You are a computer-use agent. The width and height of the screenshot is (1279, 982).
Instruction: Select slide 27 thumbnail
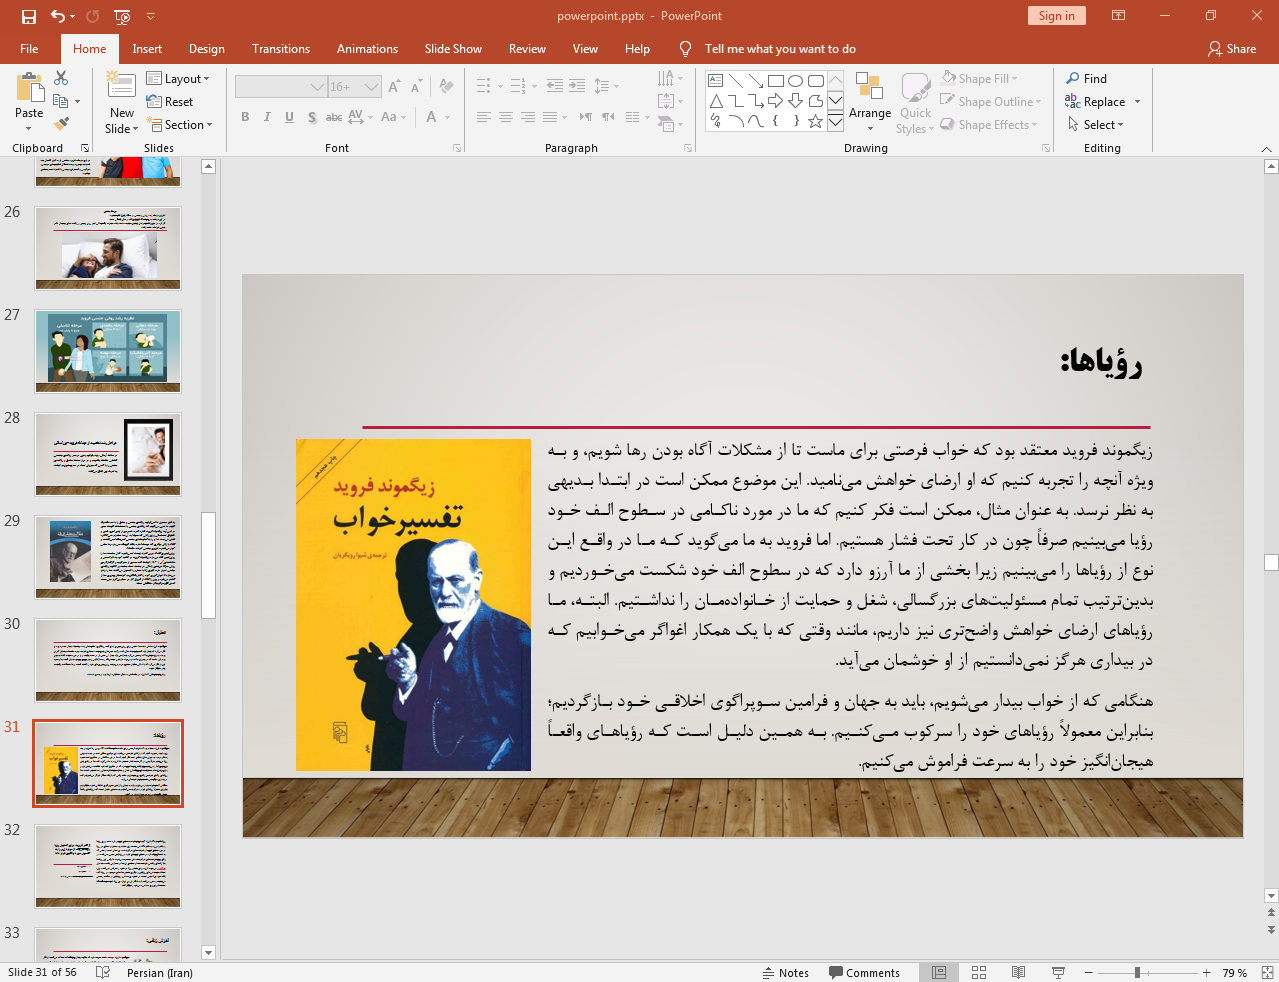[108, 351]
